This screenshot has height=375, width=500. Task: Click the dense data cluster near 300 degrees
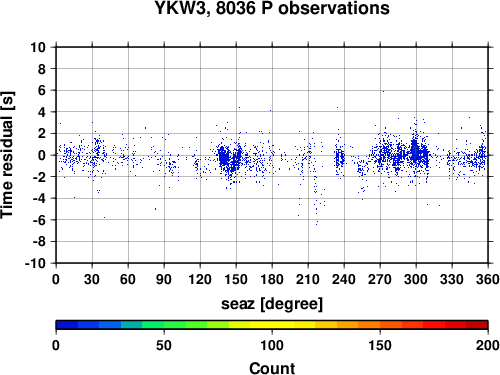point(415,153)
